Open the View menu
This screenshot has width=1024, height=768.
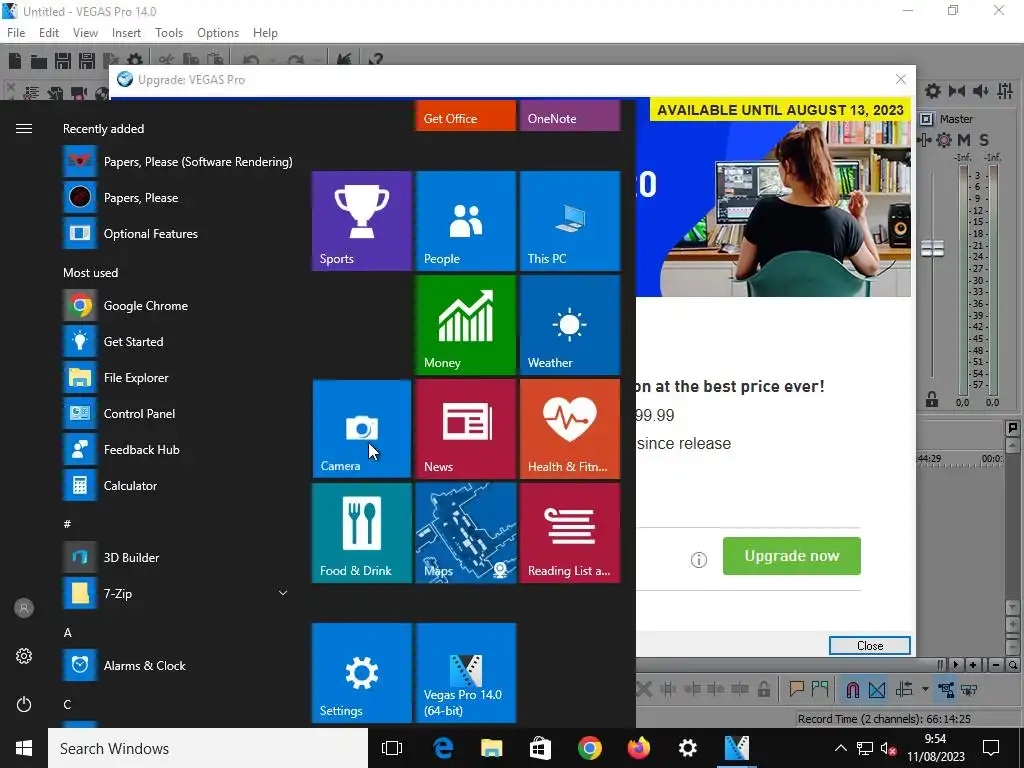[85, 33]
